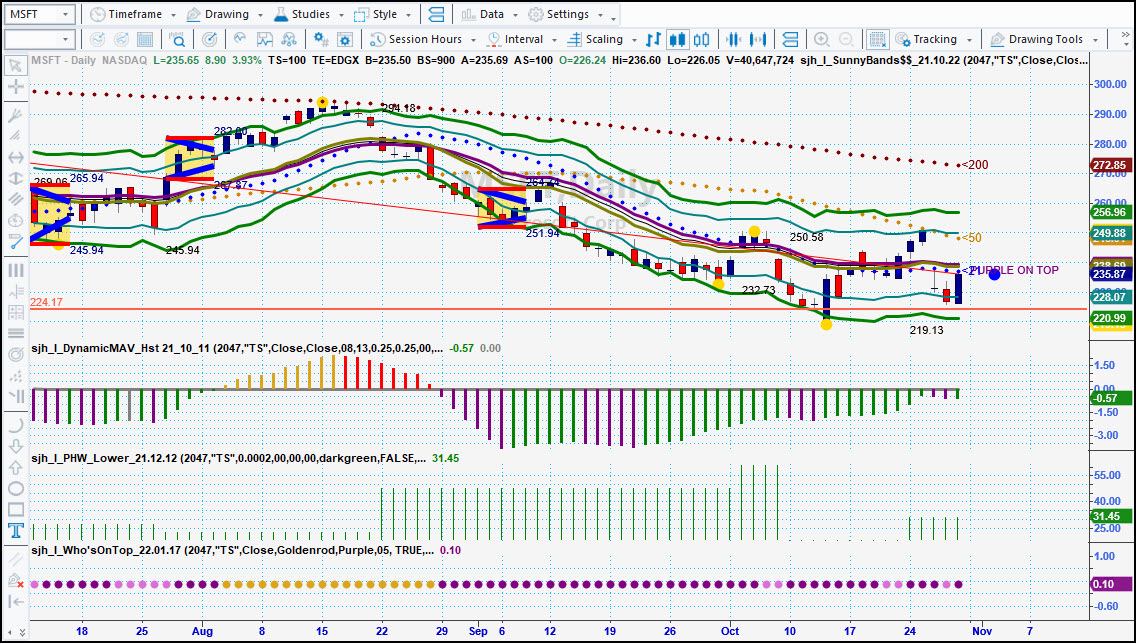
Task: Click the Session Hours button
Action: click(x=416, y=39)
